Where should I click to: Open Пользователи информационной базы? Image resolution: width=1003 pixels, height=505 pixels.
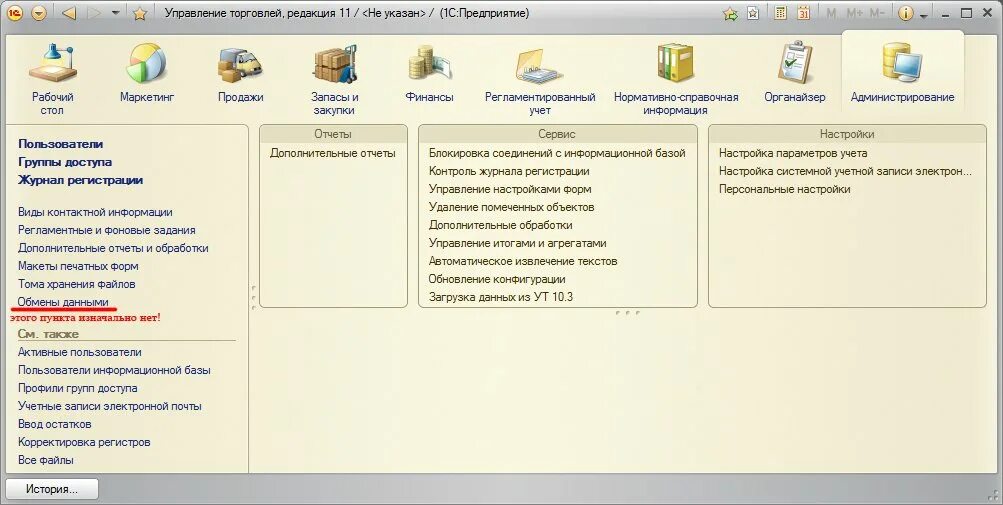115,370
